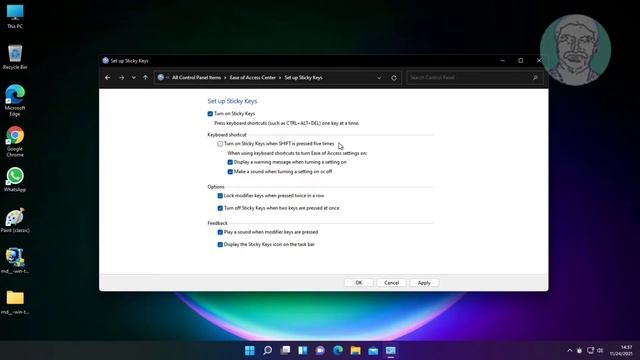640x360 pixels.
Task: Toggle Lock modifier keys when pressed twice
Action: coord(220,196)
